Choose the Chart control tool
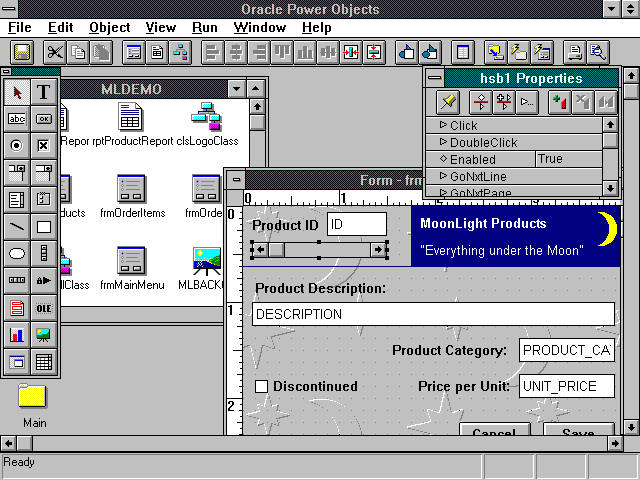The height and width of the screenshot is (480, 640). (x=17, y=335)
